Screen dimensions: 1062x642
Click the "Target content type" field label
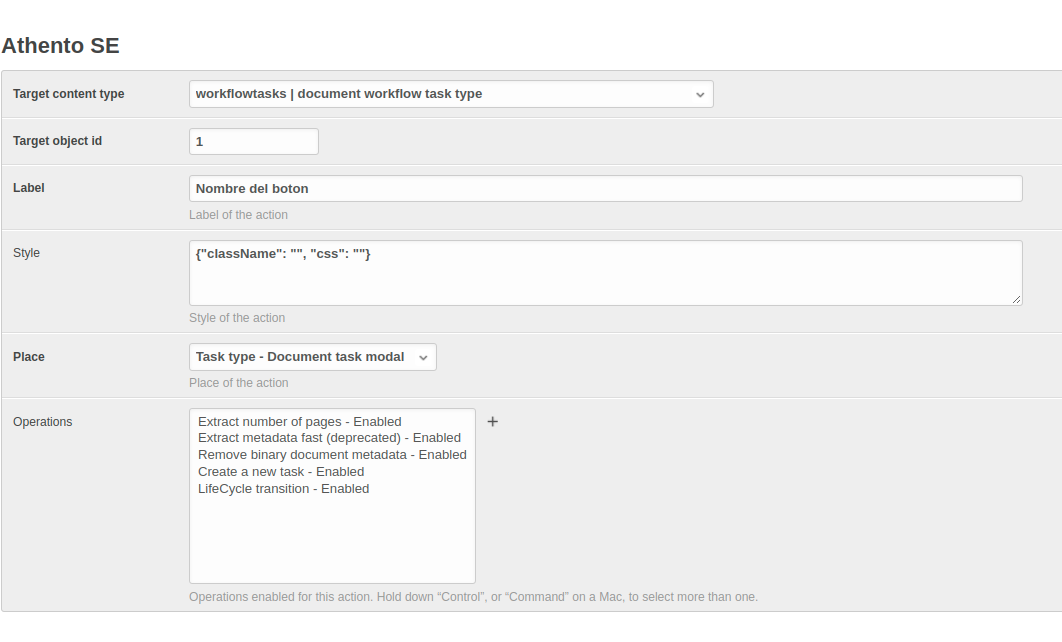(x=69, y=94)
